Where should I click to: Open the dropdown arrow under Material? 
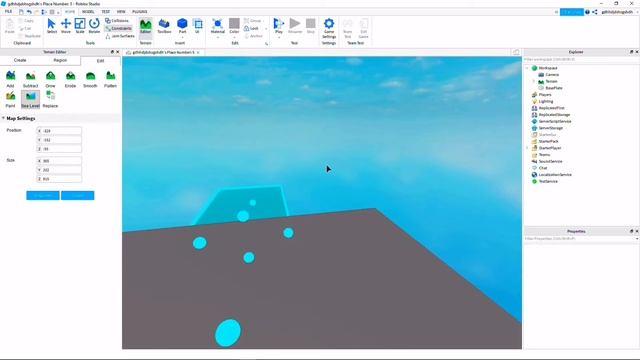pos(218,37)
